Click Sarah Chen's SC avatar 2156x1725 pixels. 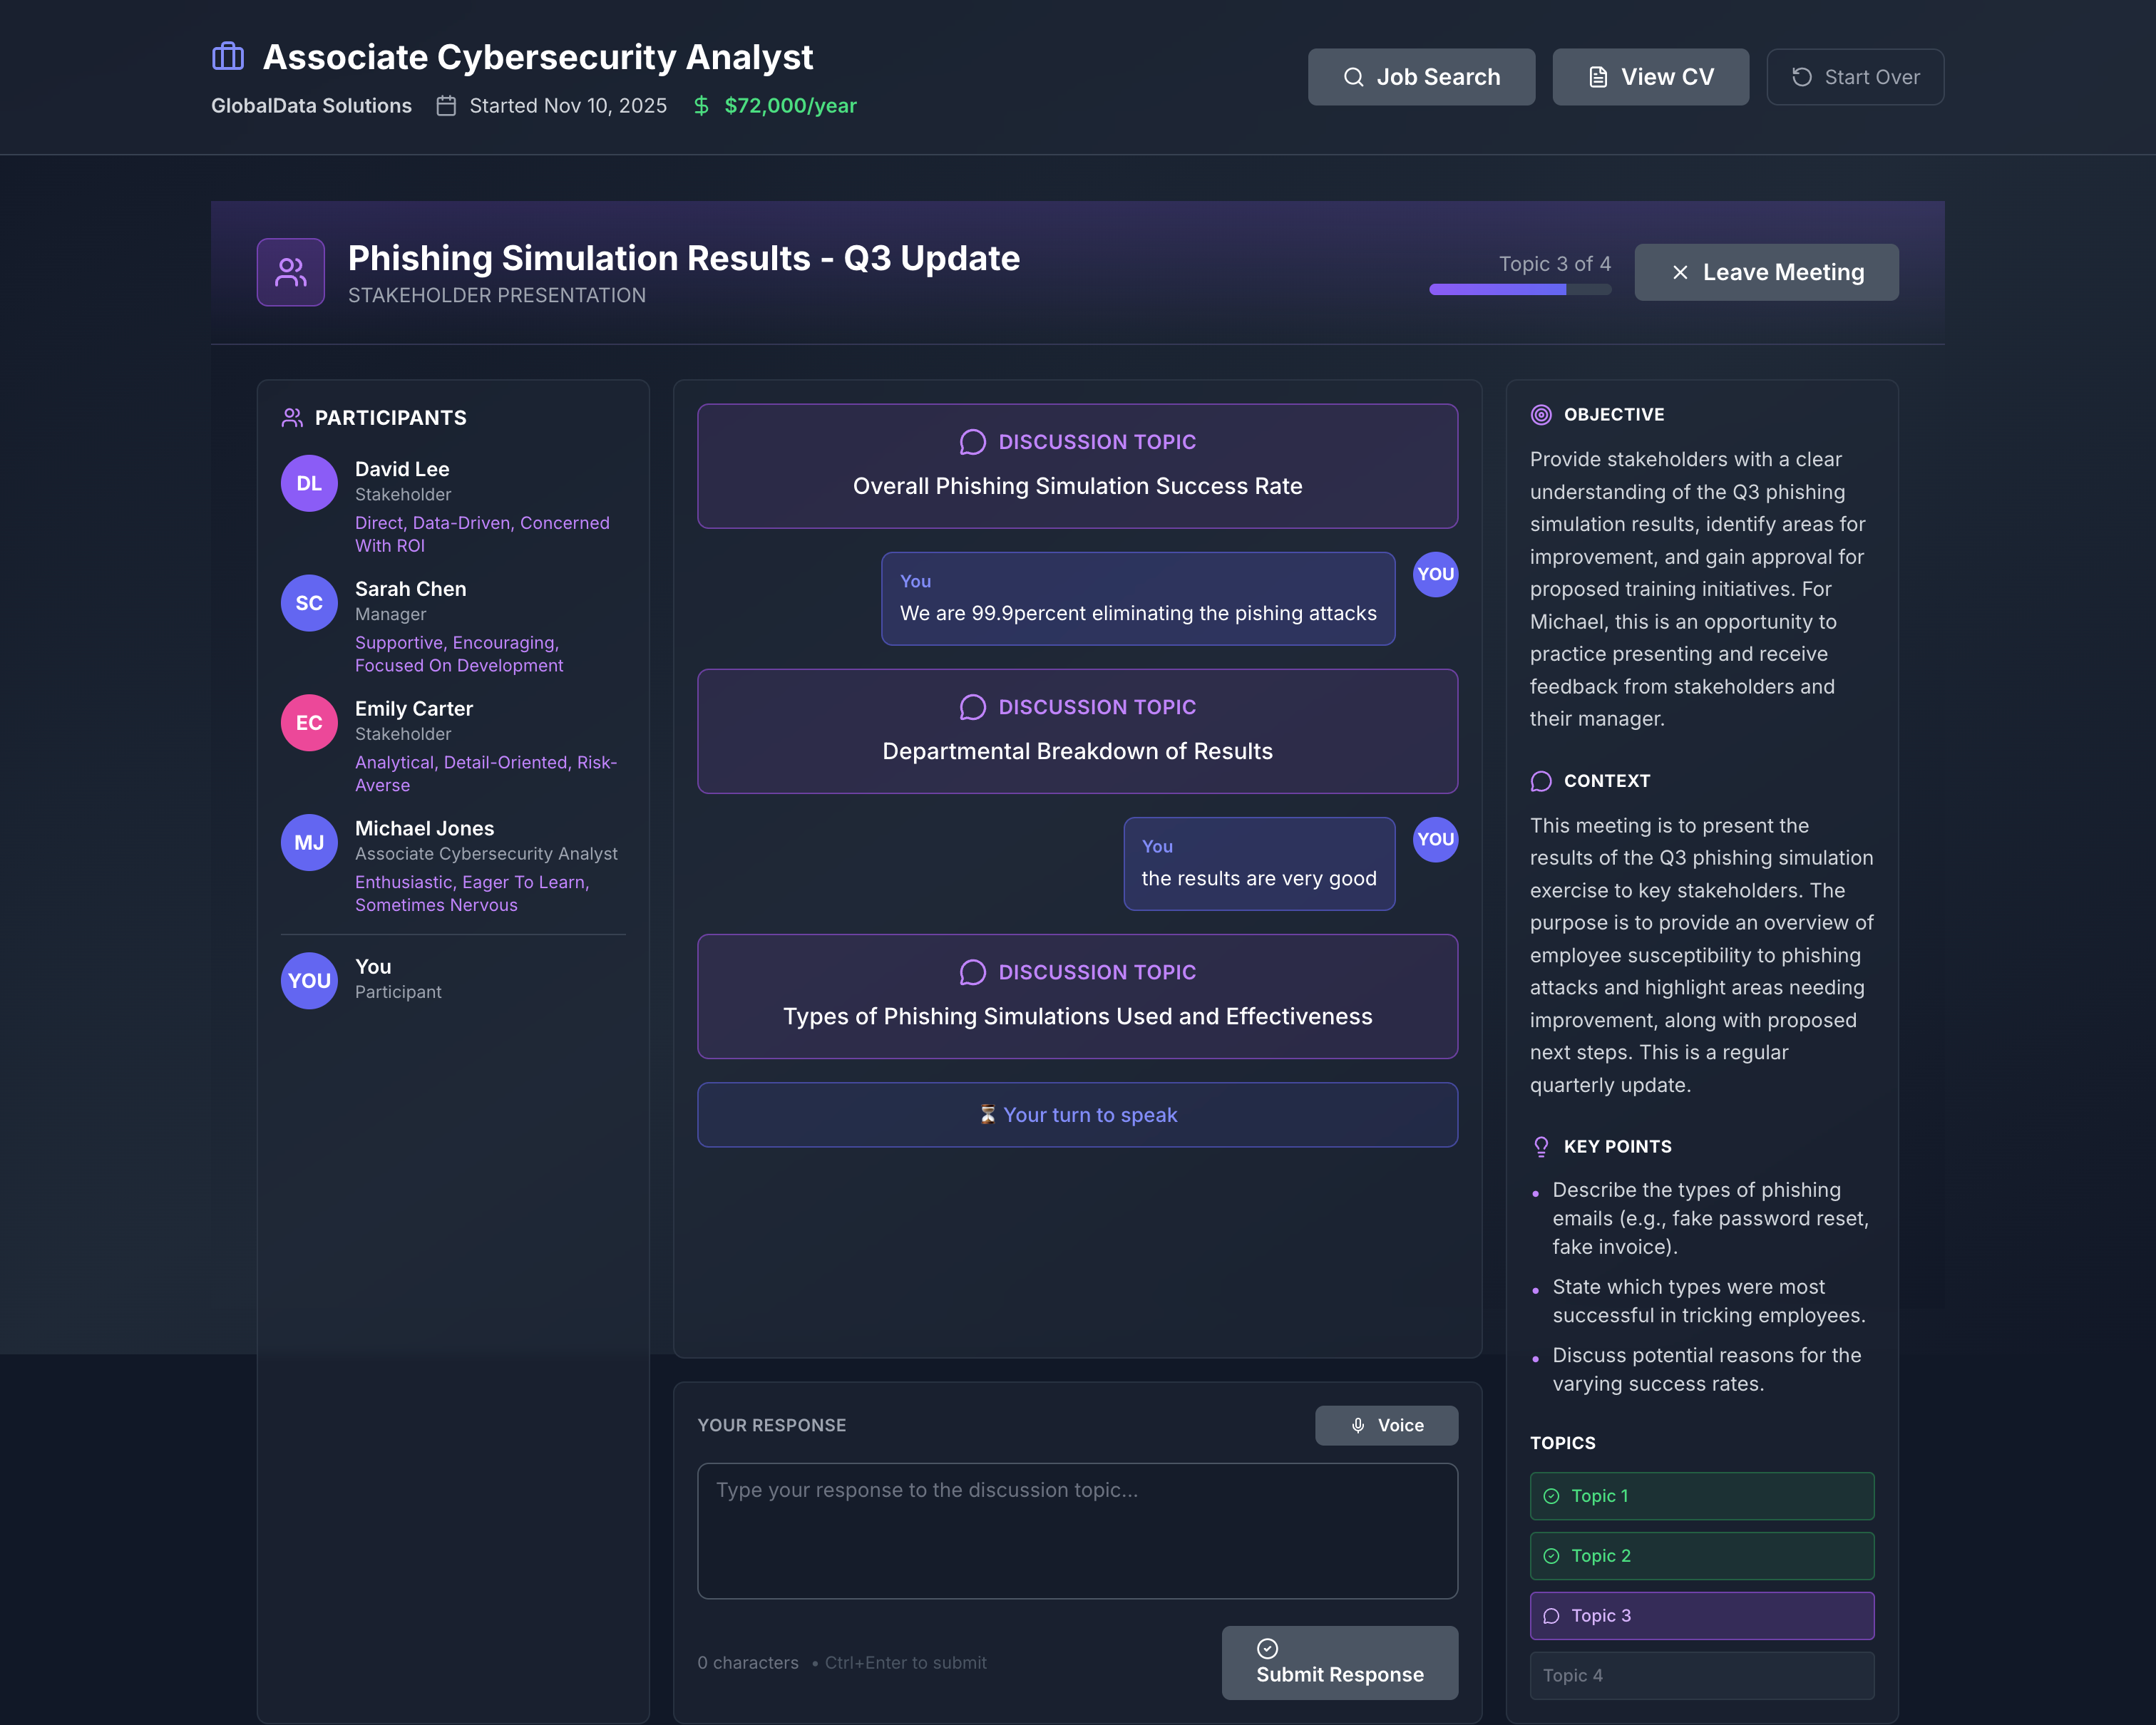tap(309, 603)
